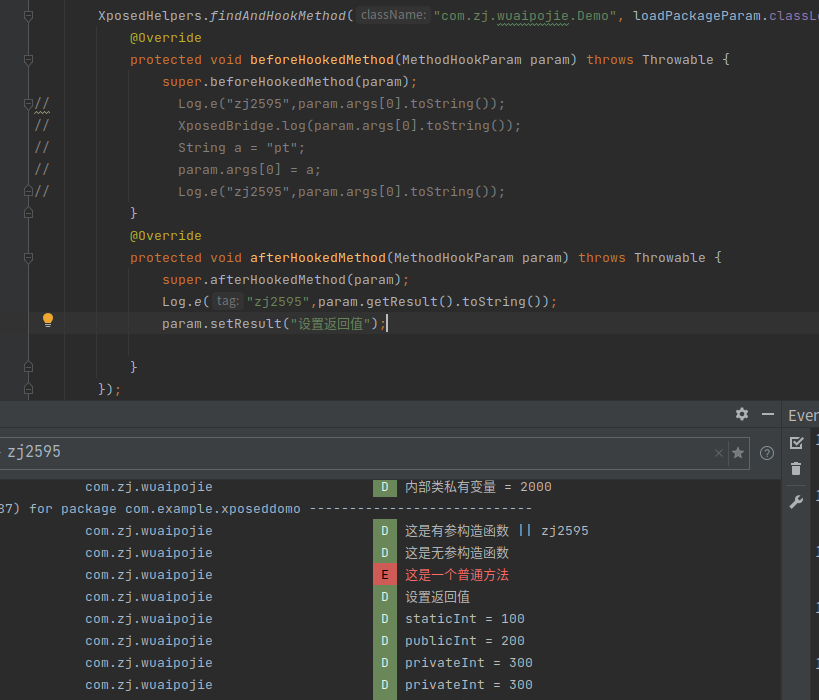Viewport: 819px width, 700px height.
Task: Open Logcat filter help question mark
Action: 767,453
